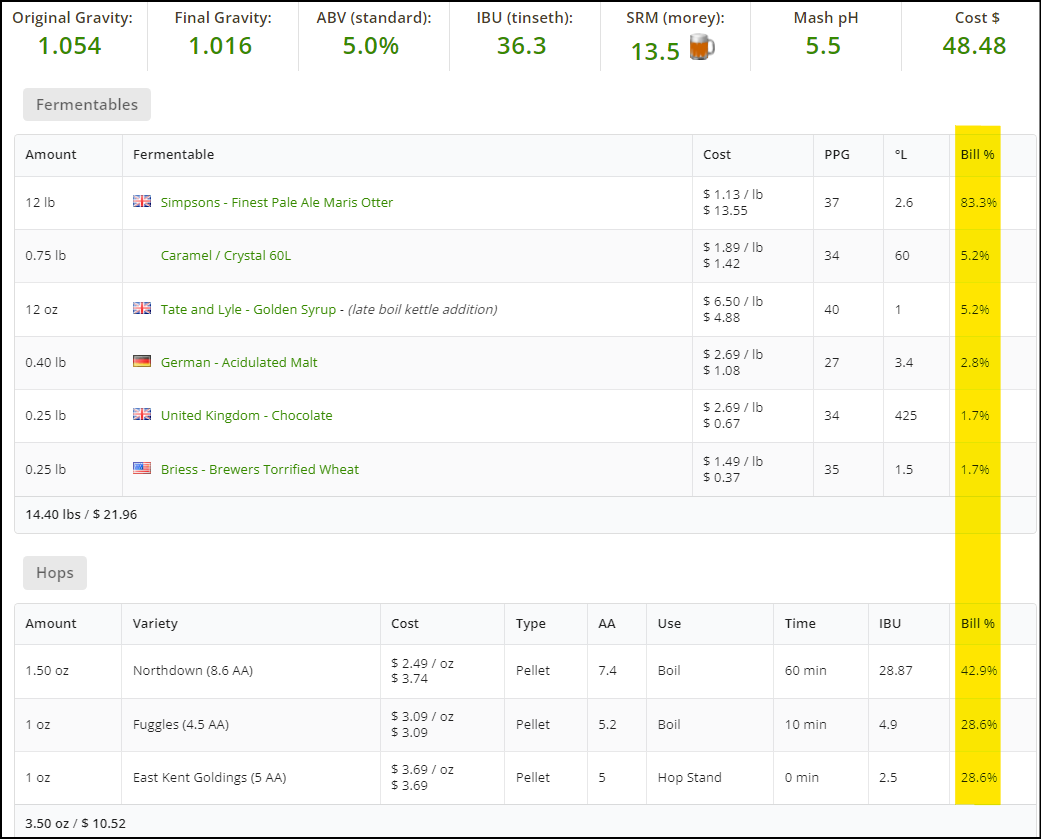Viewport: 1041px width, 839px height.
Task: Select the East Kent Goldings (5 AA) variety
Action: pos(209,777)
